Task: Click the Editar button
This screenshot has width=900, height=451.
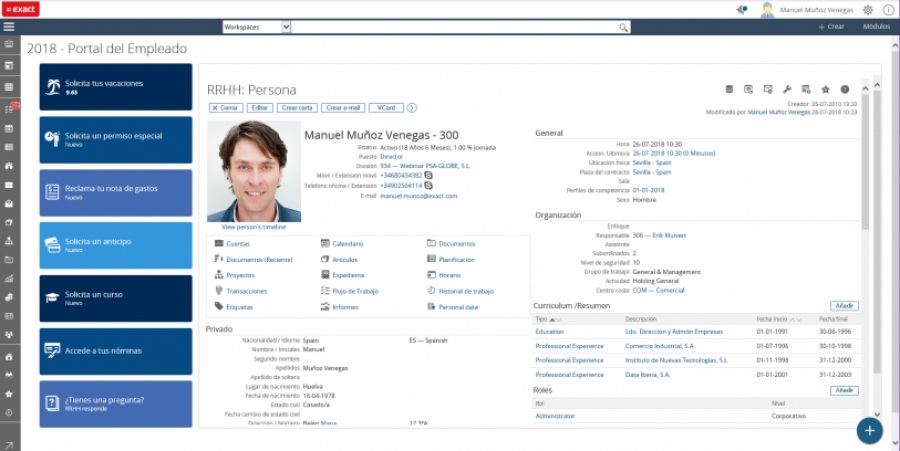Action: pyautogui.click(x=259, y=107)
